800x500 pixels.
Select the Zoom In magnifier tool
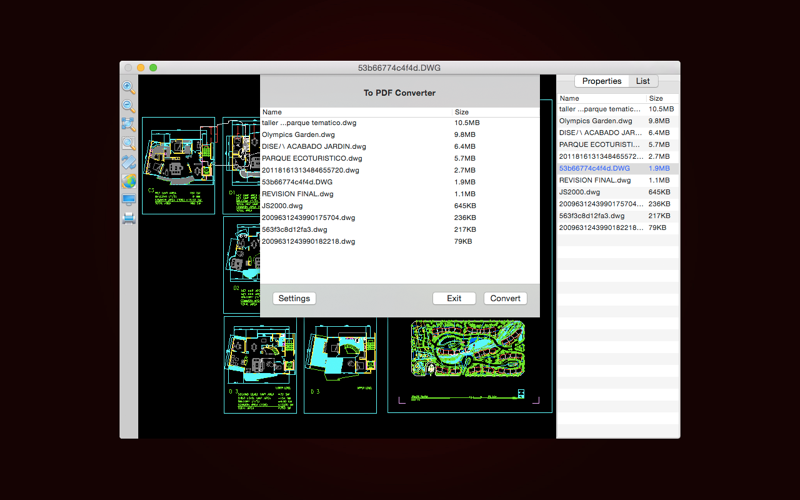[x=129, y=87]
